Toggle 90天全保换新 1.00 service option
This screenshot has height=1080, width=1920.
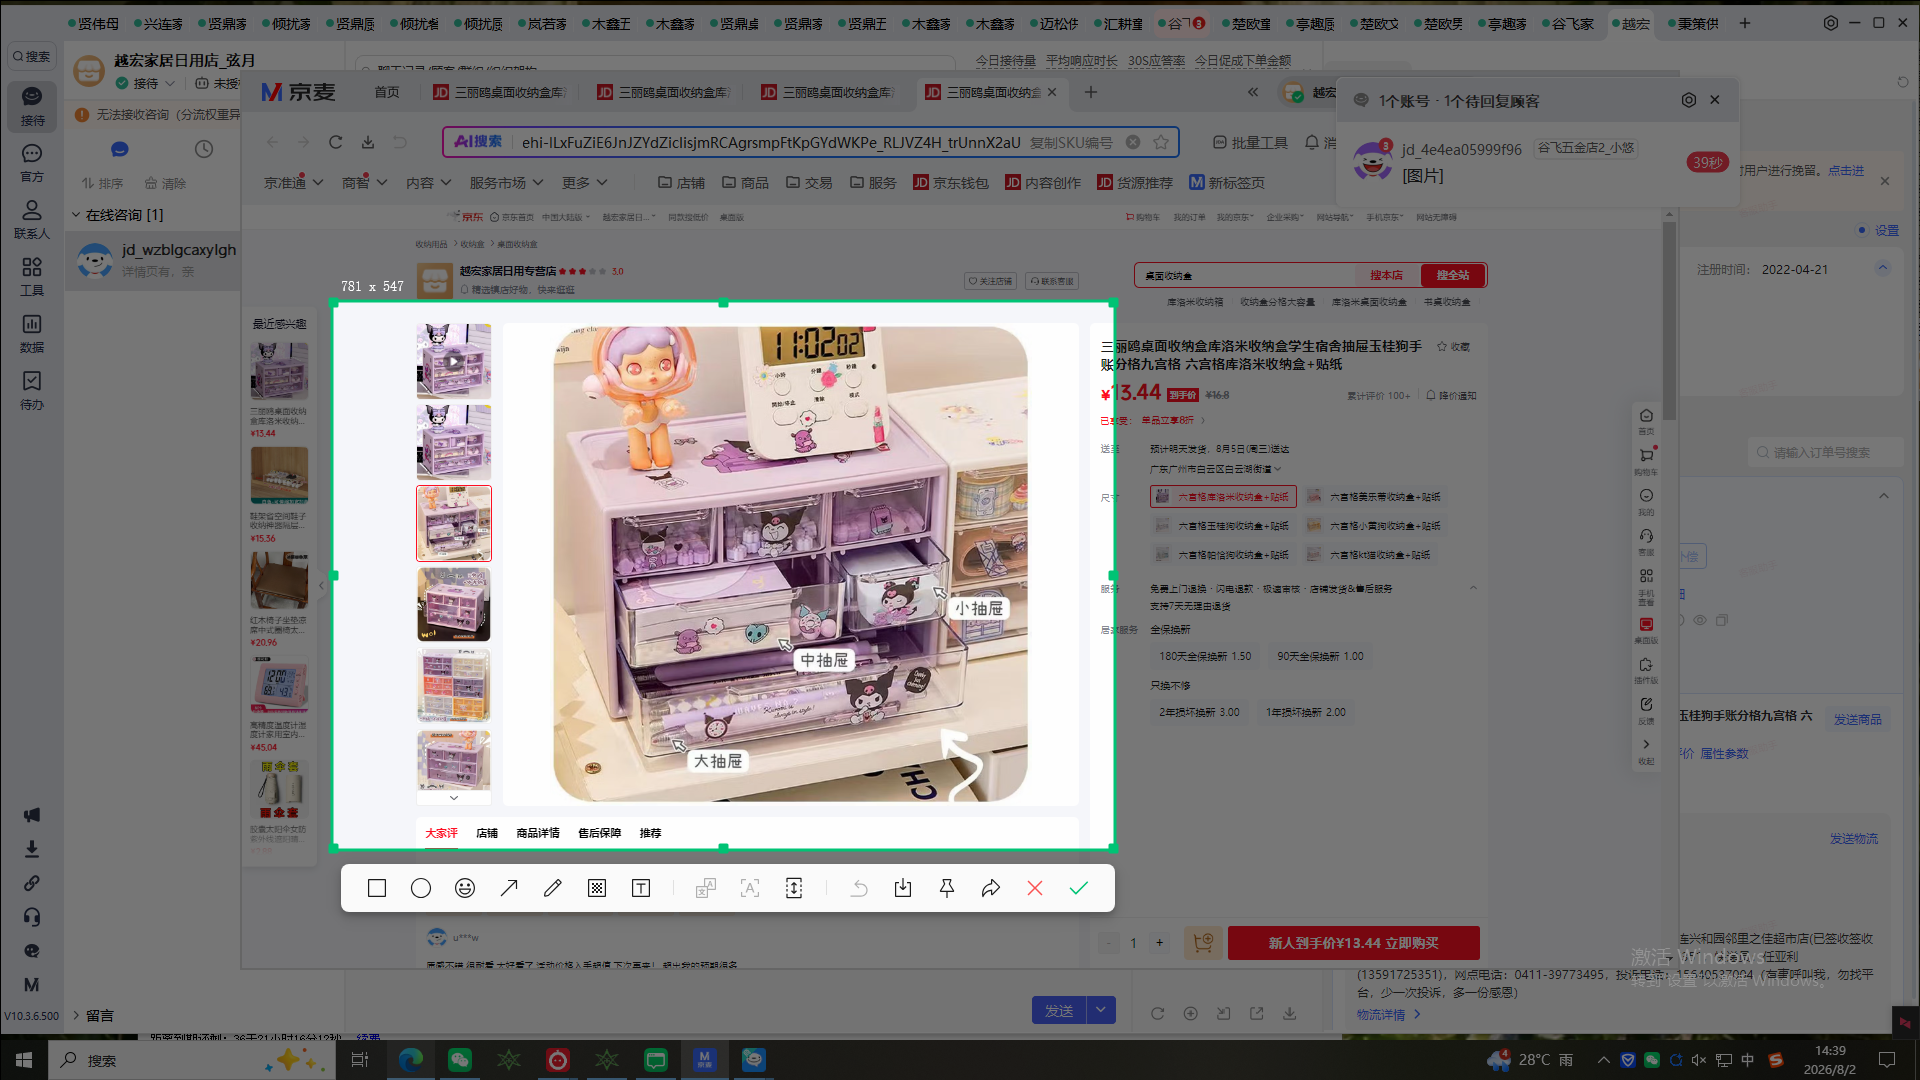click(x=1320, y=657)
